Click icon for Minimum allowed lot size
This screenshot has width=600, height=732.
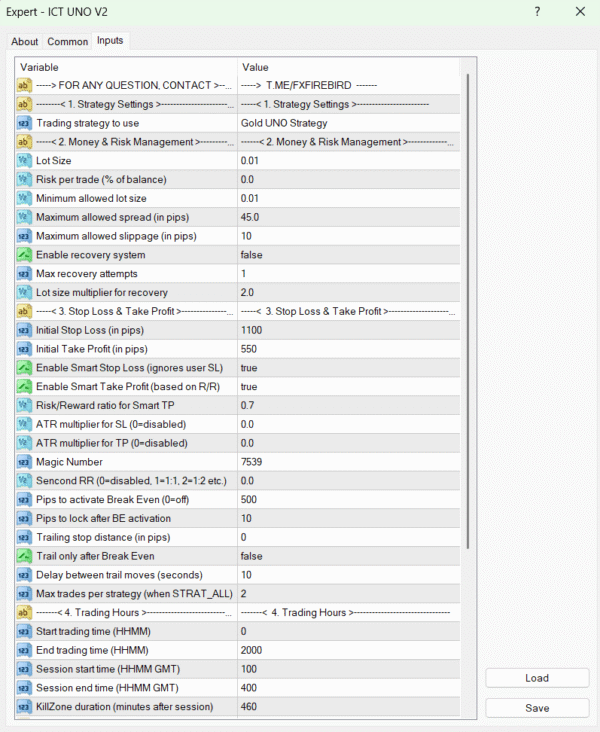pos(24,198)
